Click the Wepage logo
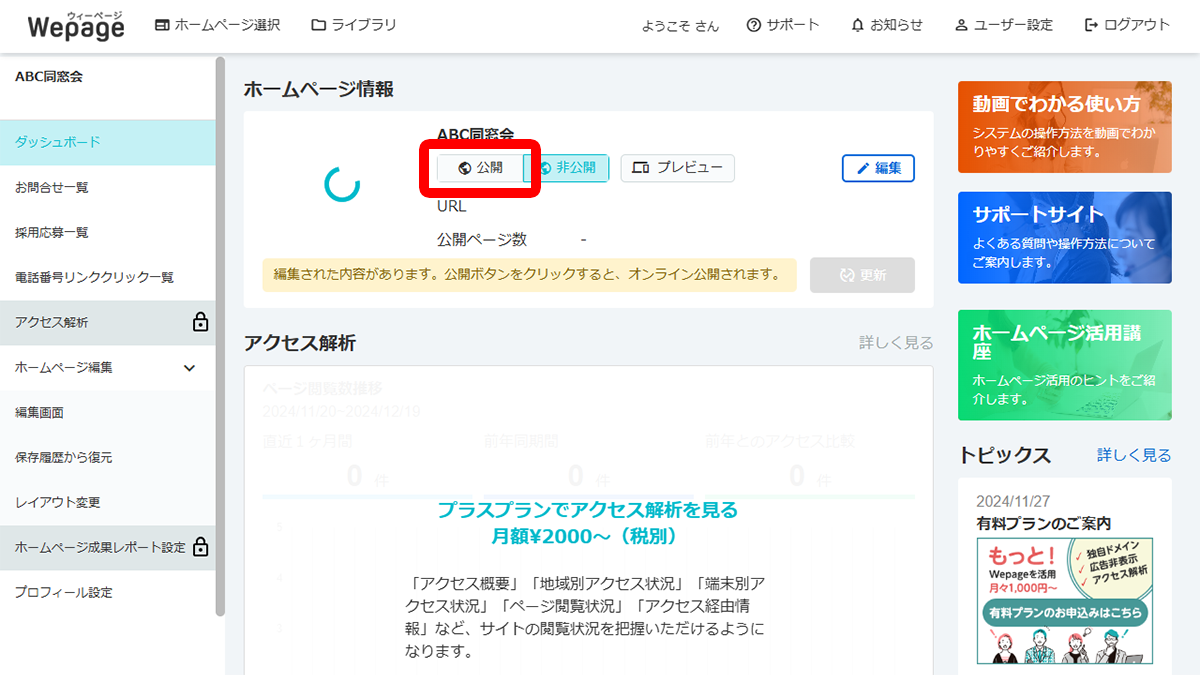Image resolution: width=1200 pixels, height=675 pixels. 75,26
